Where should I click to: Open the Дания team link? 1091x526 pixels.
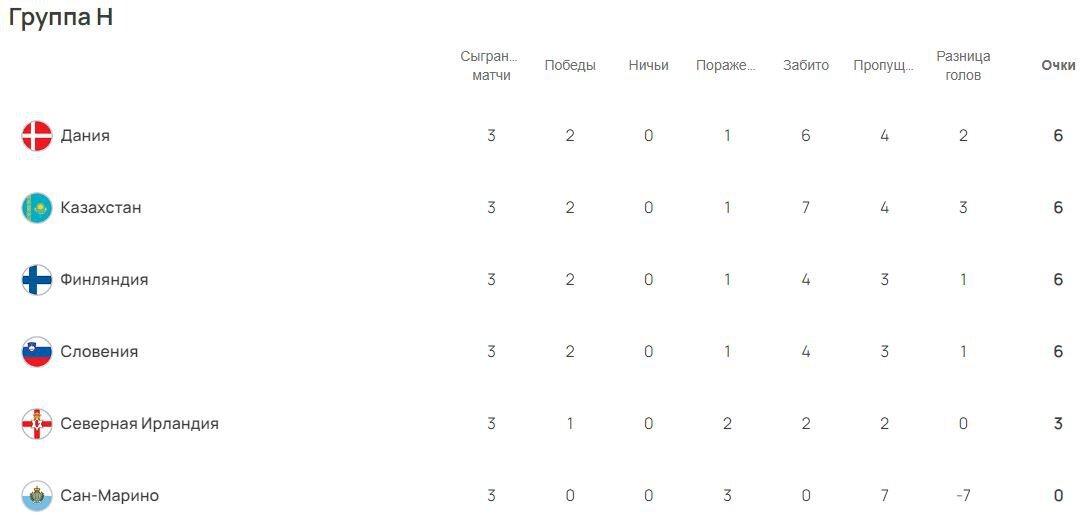coord(85,136)
